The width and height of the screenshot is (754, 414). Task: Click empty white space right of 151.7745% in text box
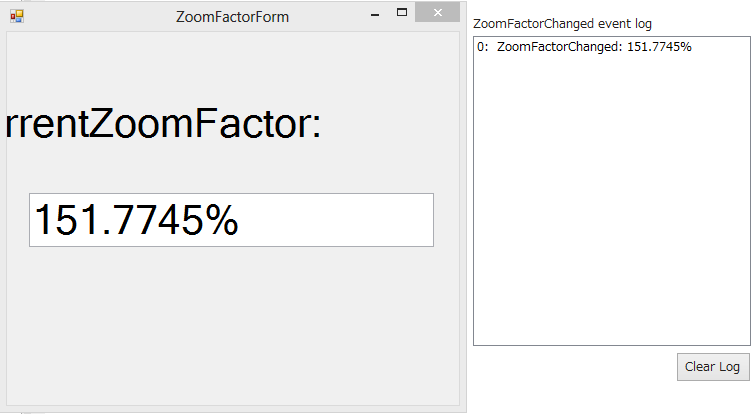[340, 220]
